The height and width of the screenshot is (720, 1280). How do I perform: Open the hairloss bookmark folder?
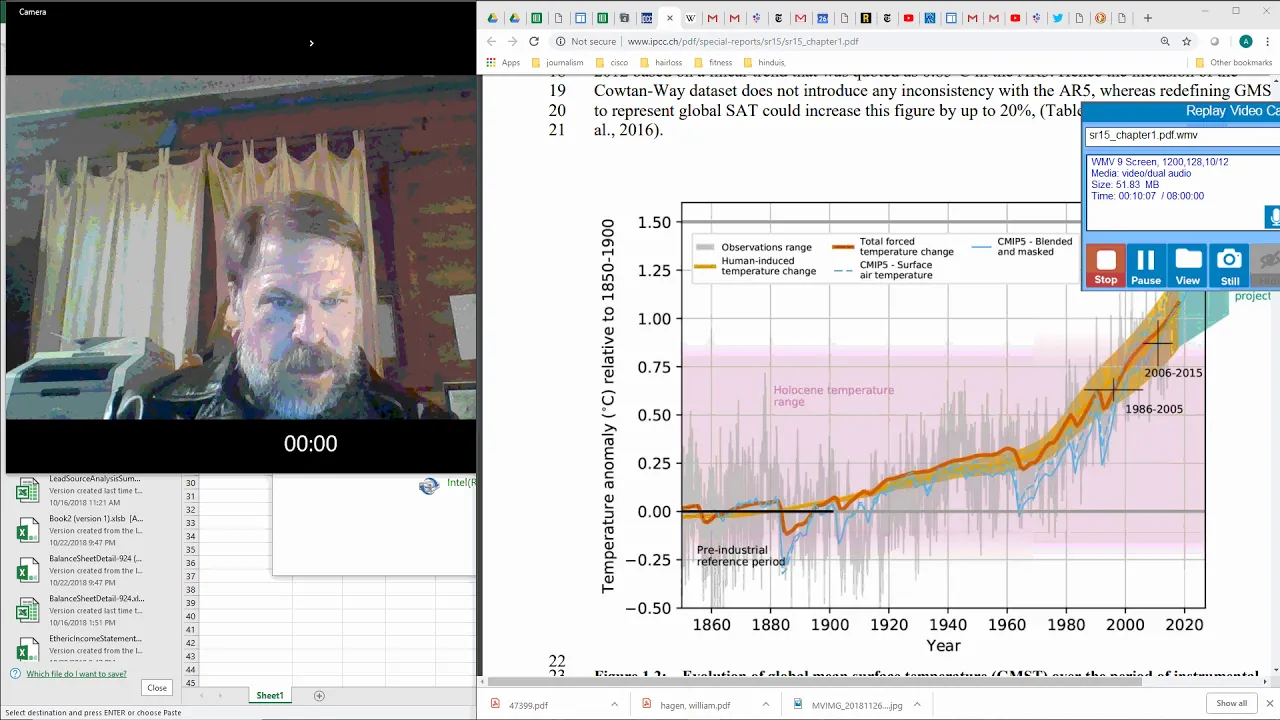coord(661,62)
